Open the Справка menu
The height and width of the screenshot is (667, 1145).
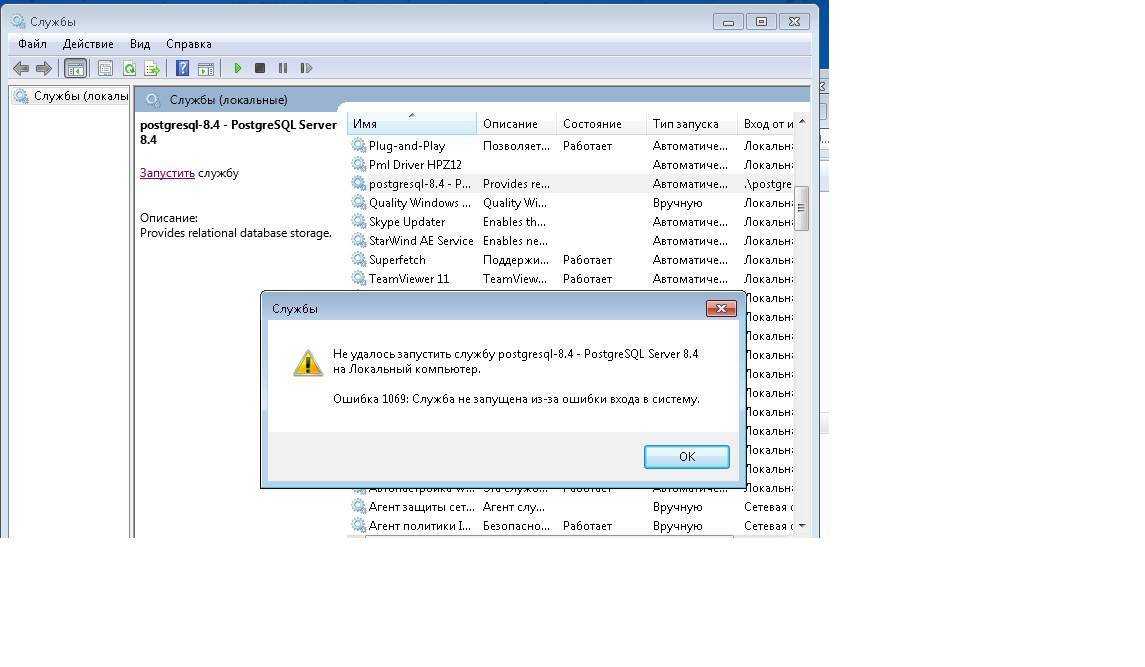(188, 44)
